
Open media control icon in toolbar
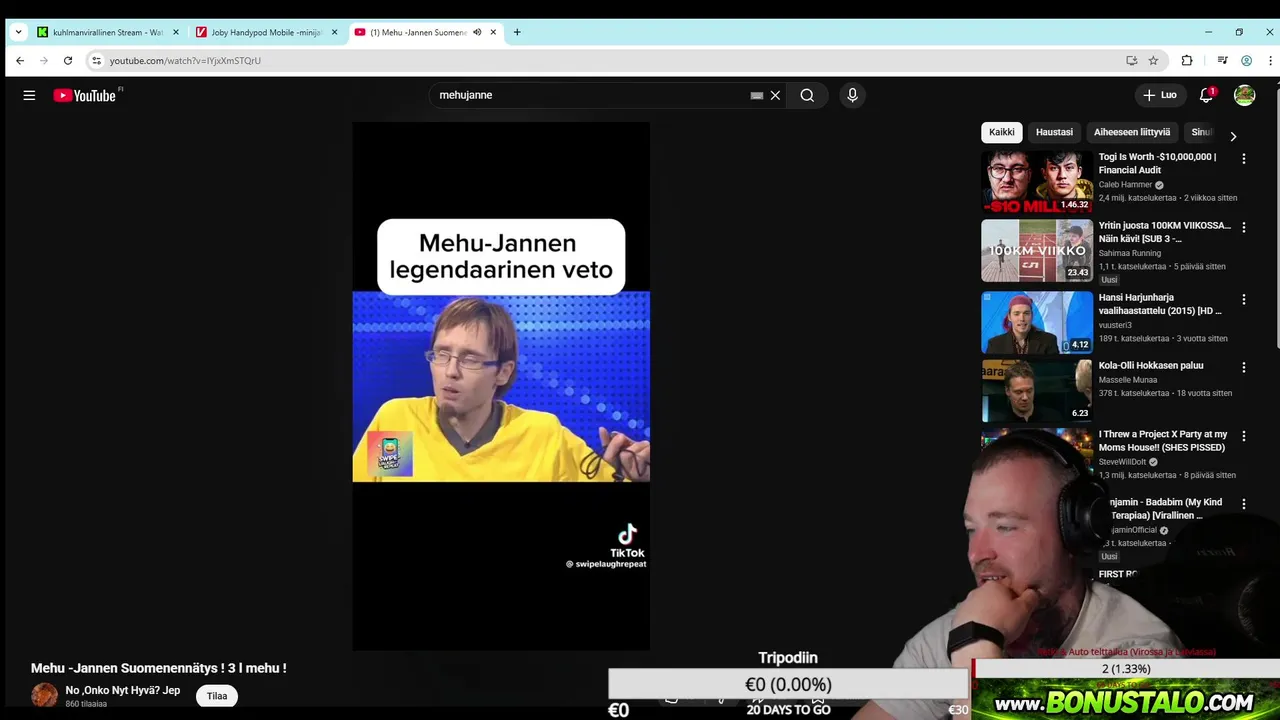tap(1222, 60)
